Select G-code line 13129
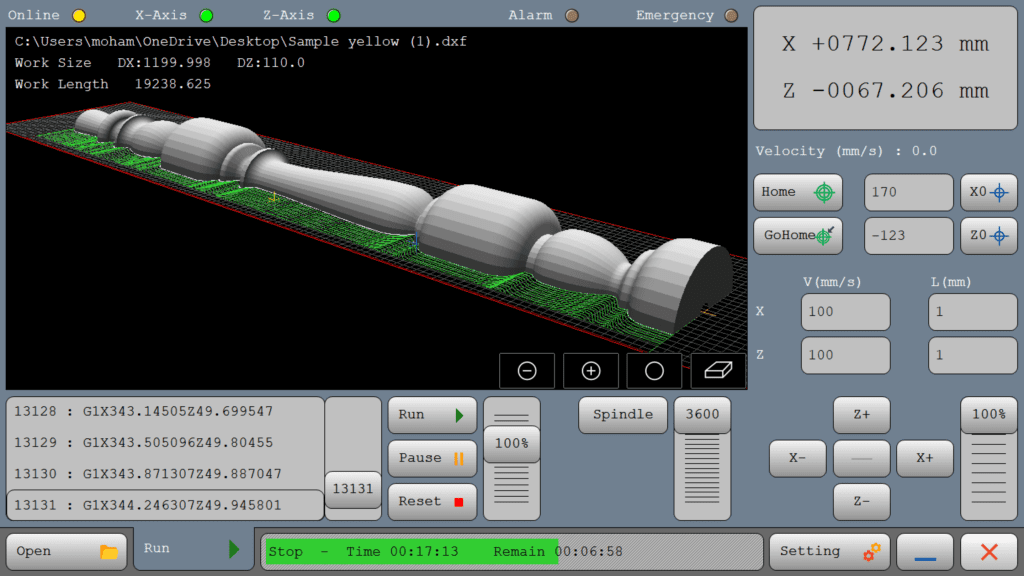1024x576 pixels. (165, 443)
